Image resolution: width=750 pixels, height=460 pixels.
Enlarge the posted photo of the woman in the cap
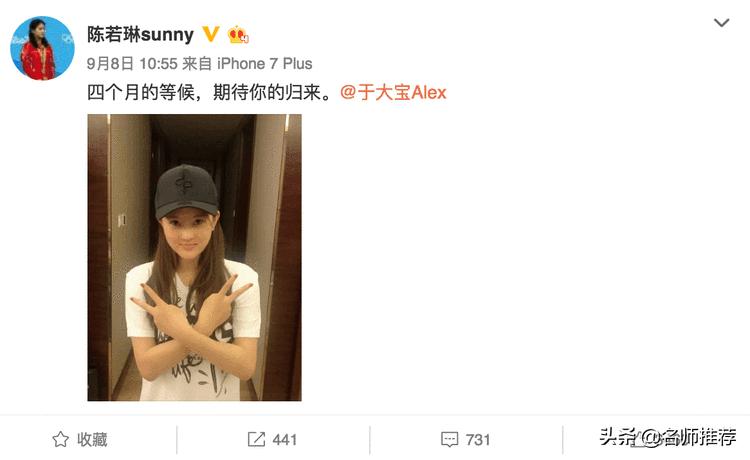coord(194,257)
